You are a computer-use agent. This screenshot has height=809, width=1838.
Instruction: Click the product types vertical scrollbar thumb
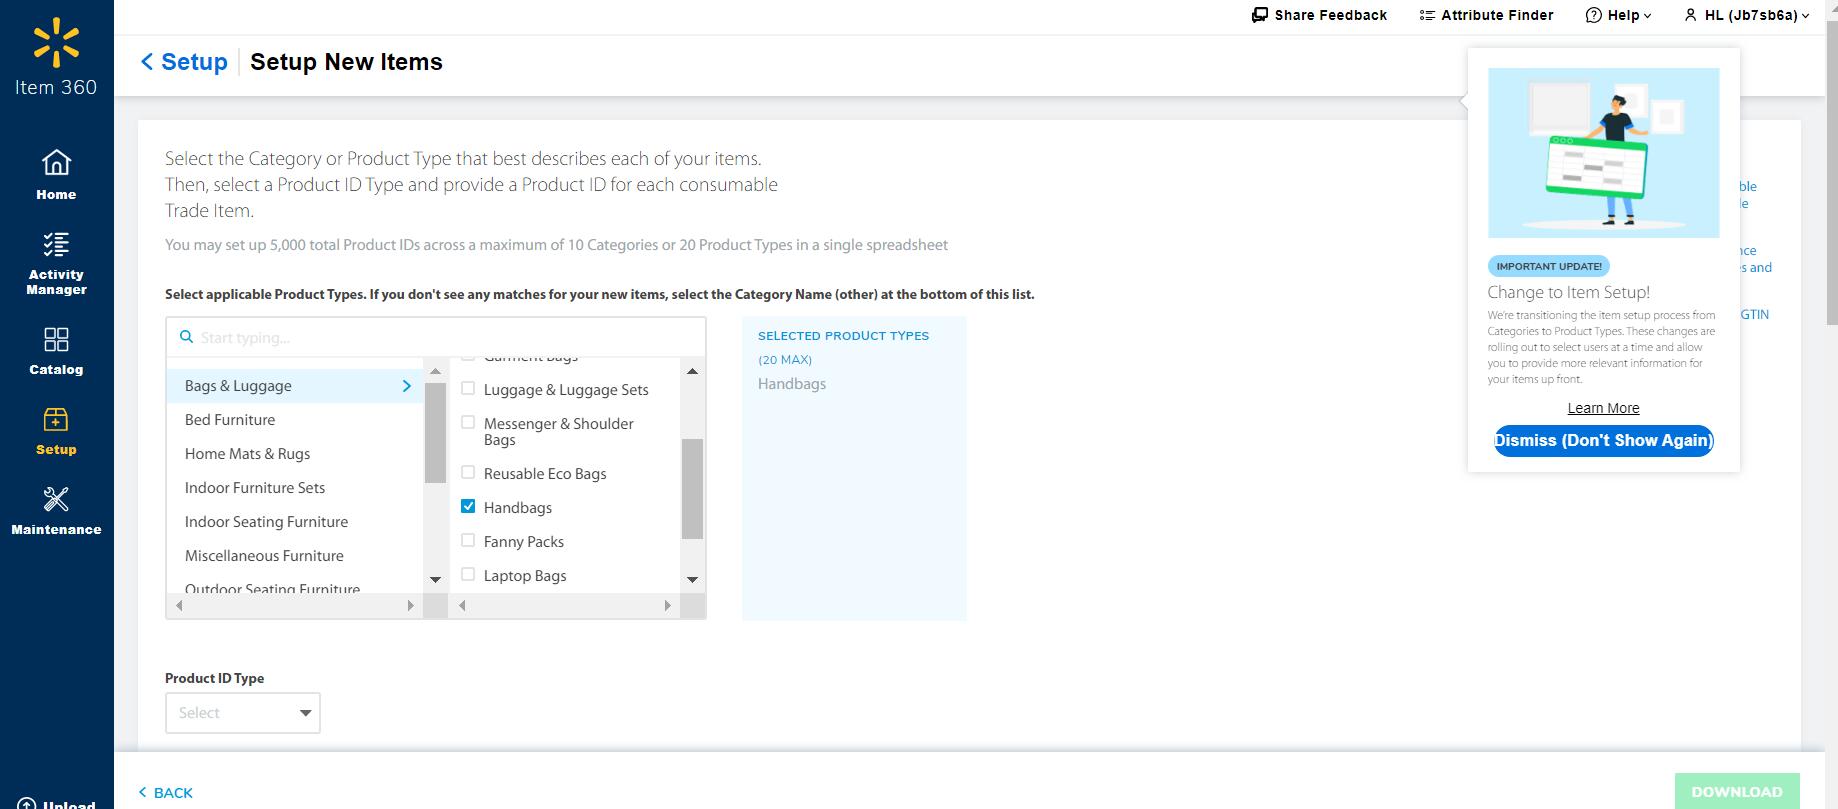692,489
